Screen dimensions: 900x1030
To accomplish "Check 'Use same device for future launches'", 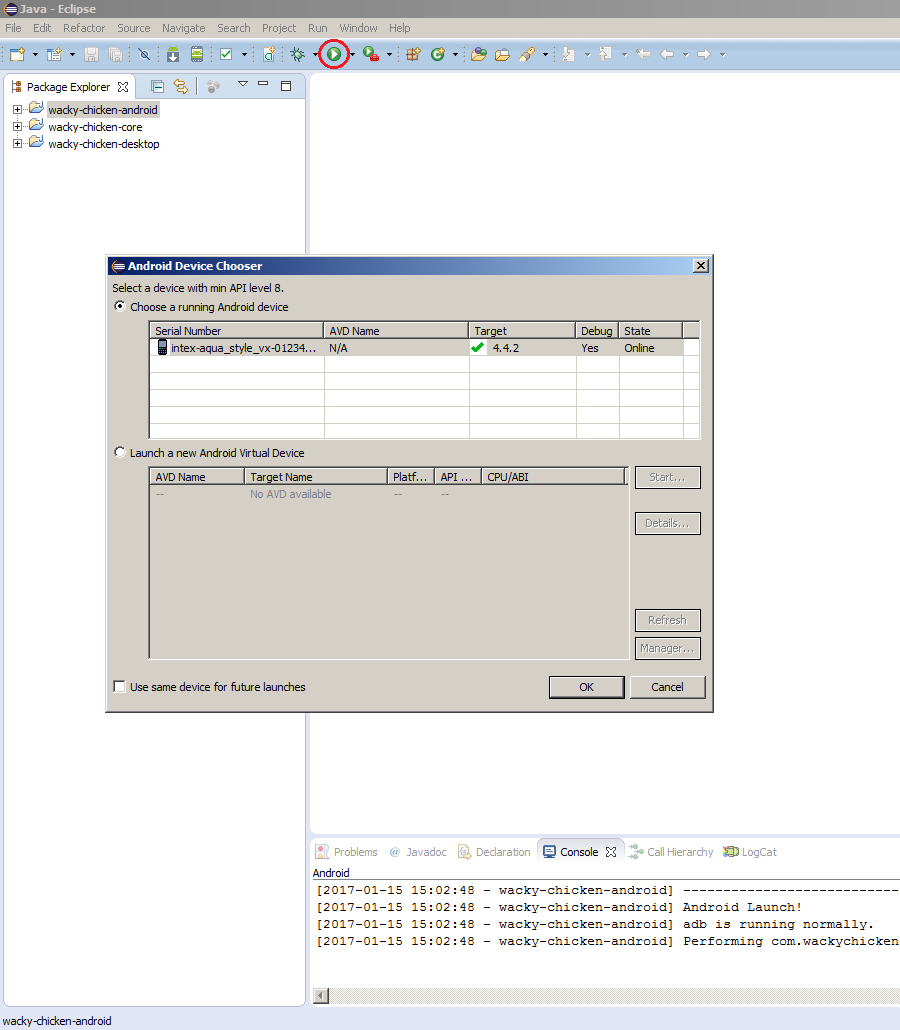I will [x=120, y=687].
